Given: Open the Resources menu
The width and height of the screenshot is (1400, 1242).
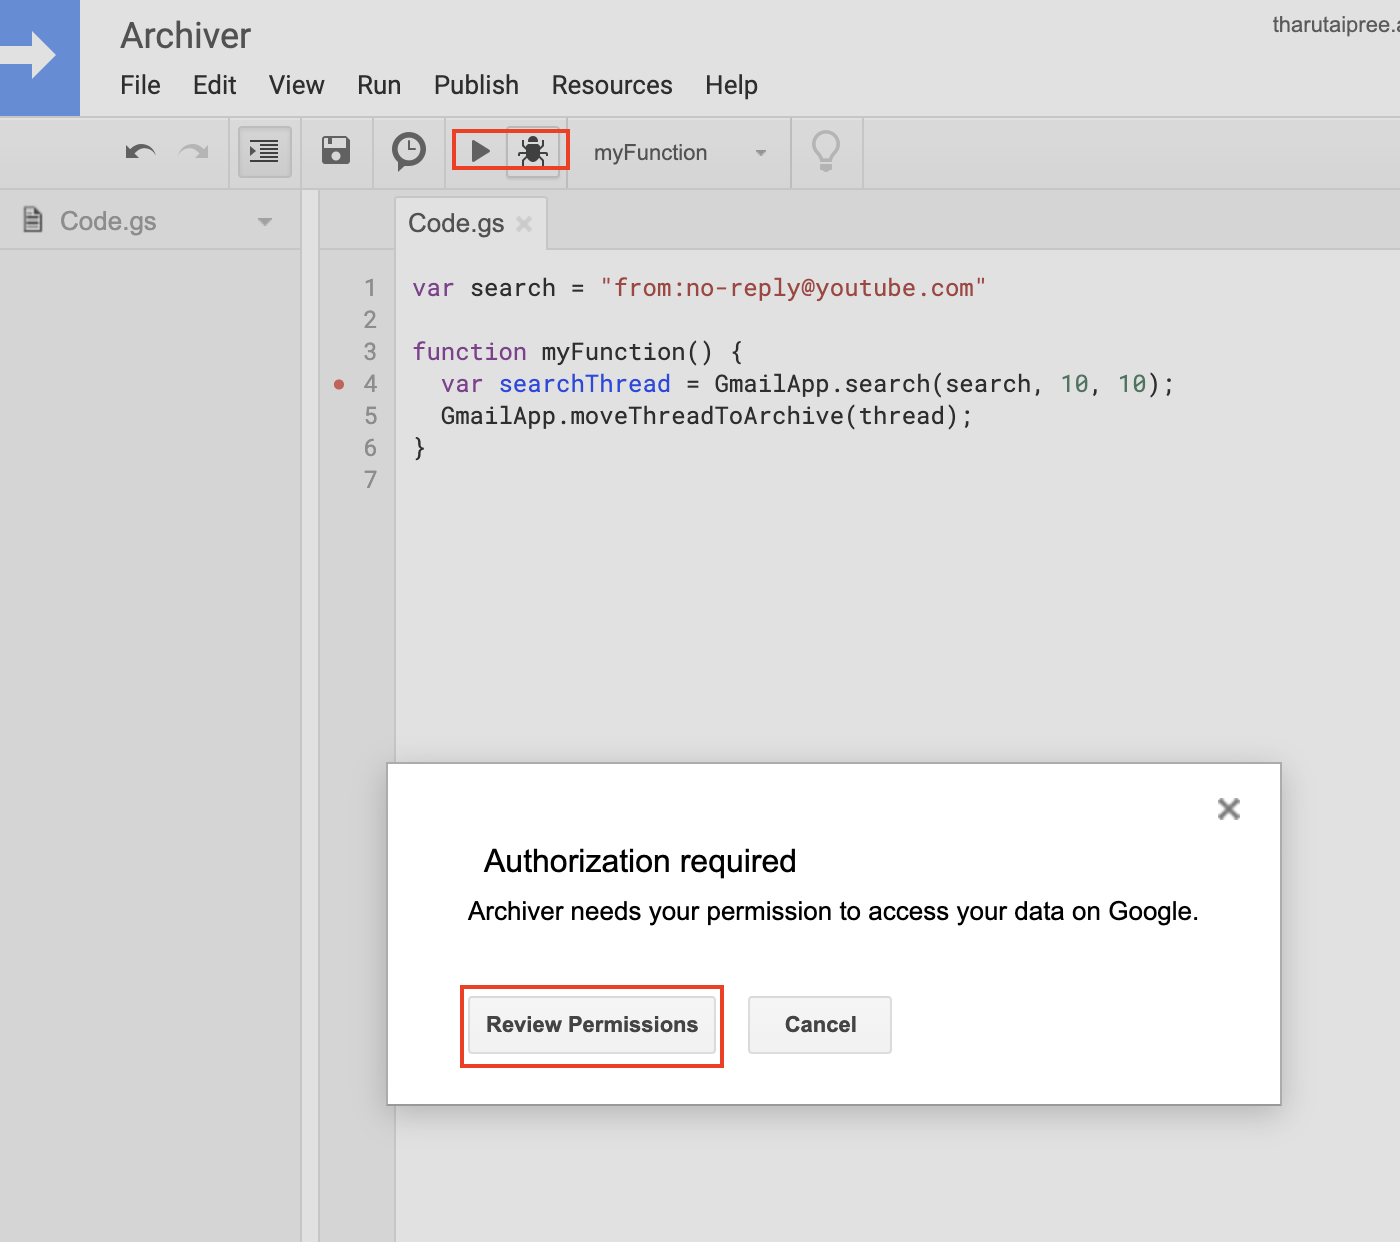Looking at the screenshot, I should [x=612, y=85].
